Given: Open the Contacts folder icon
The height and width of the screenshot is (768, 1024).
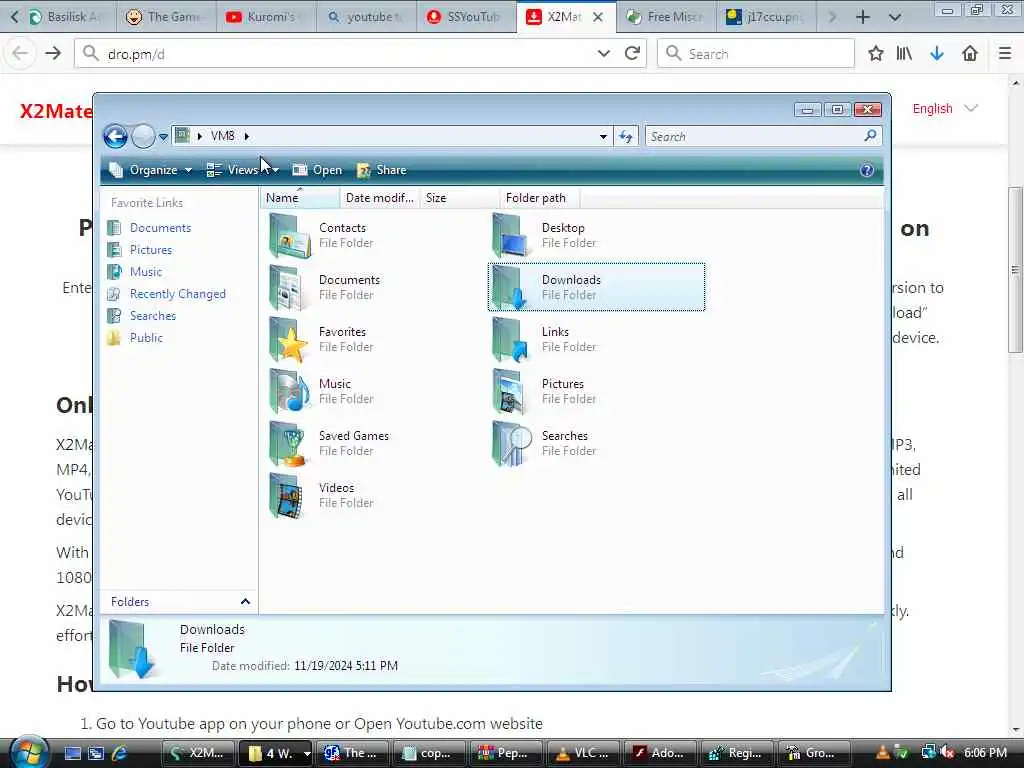Looking at the screenshot, I should [x=291, y=235].
